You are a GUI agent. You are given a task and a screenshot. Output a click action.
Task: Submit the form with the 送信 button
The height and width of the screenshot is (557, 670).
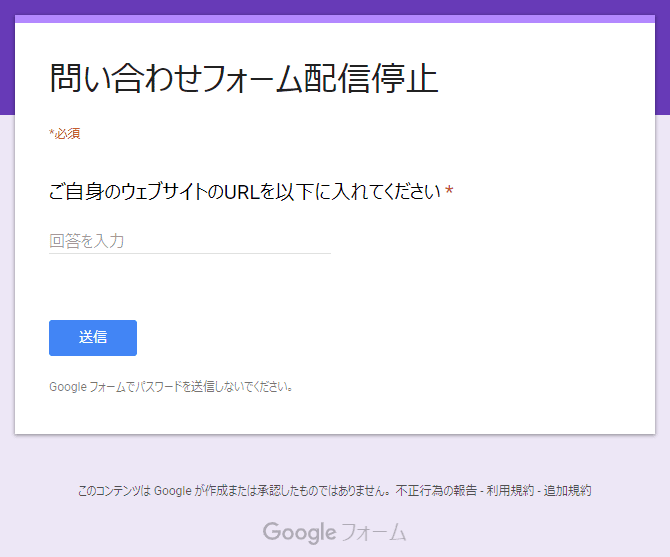(93, 338)
